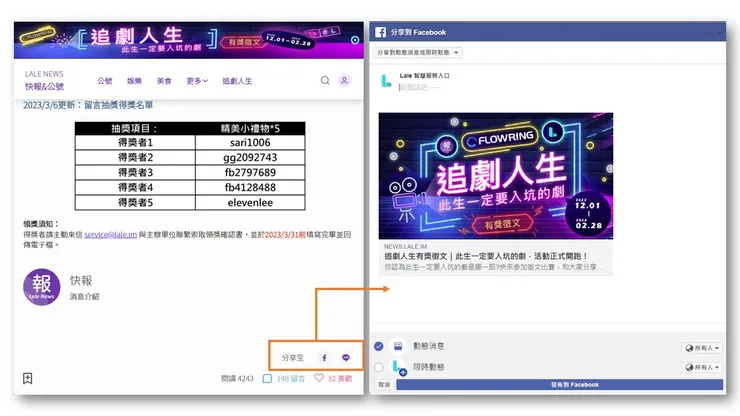Click the 閱讀 4243 read count
Screen dimensions: 740x416
(x=237, y=379)
